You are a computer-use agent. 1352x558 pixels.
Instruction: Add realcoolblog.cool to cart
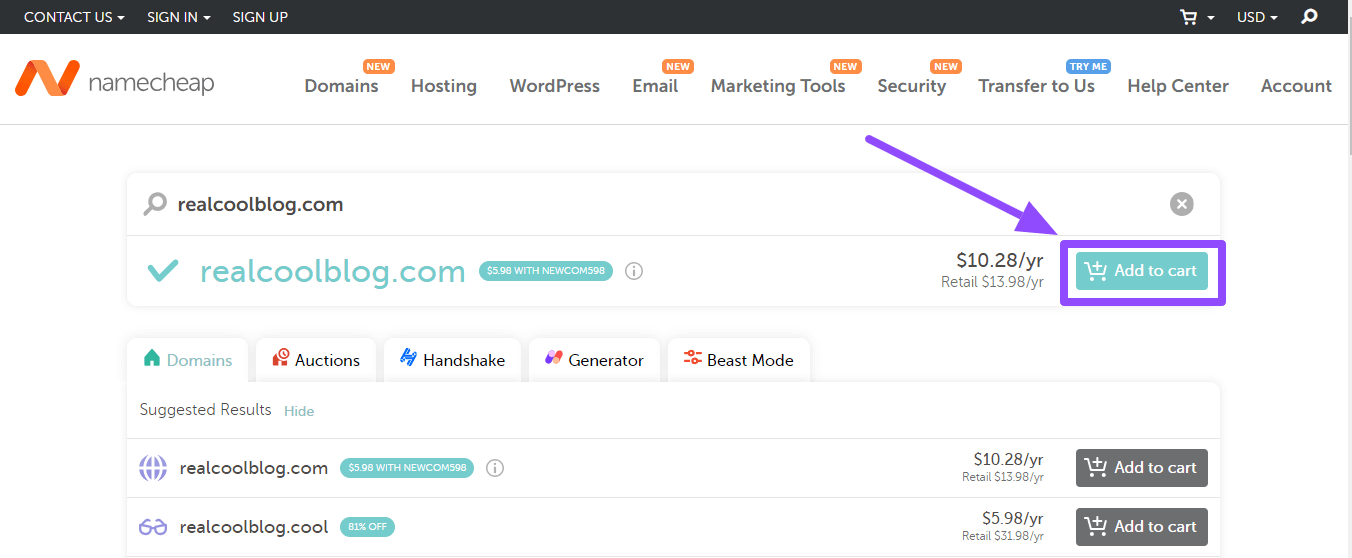(x=1142, y=527)
